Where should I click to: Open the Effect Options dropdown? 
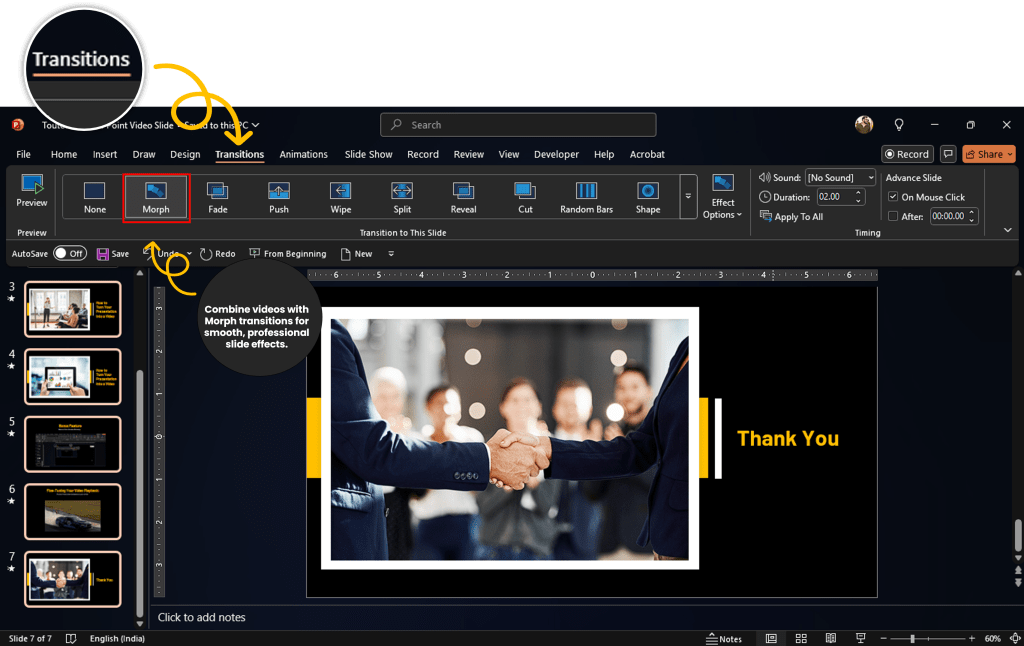(723, 196)
